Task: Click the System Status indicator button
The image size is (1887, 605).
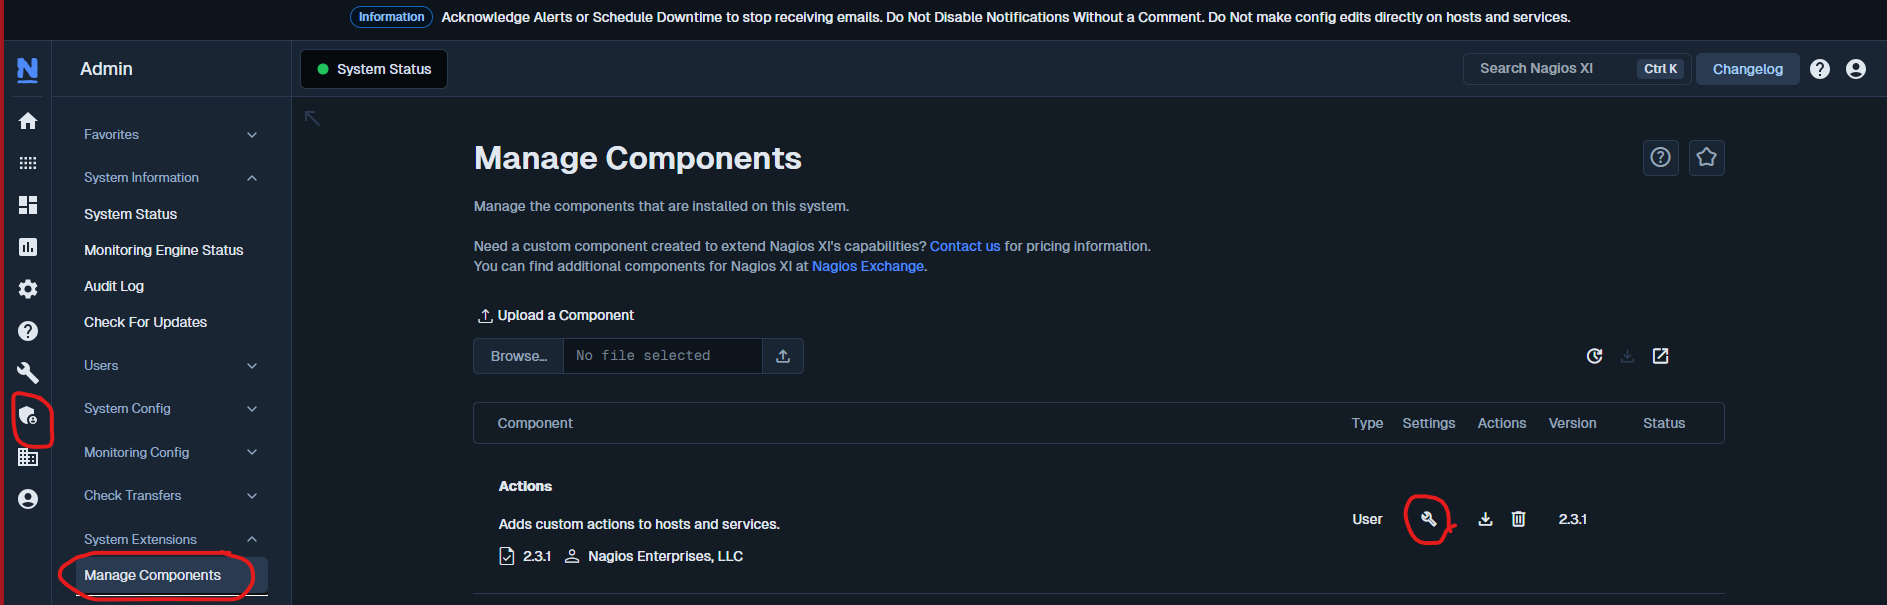Action: coord(374,69)
